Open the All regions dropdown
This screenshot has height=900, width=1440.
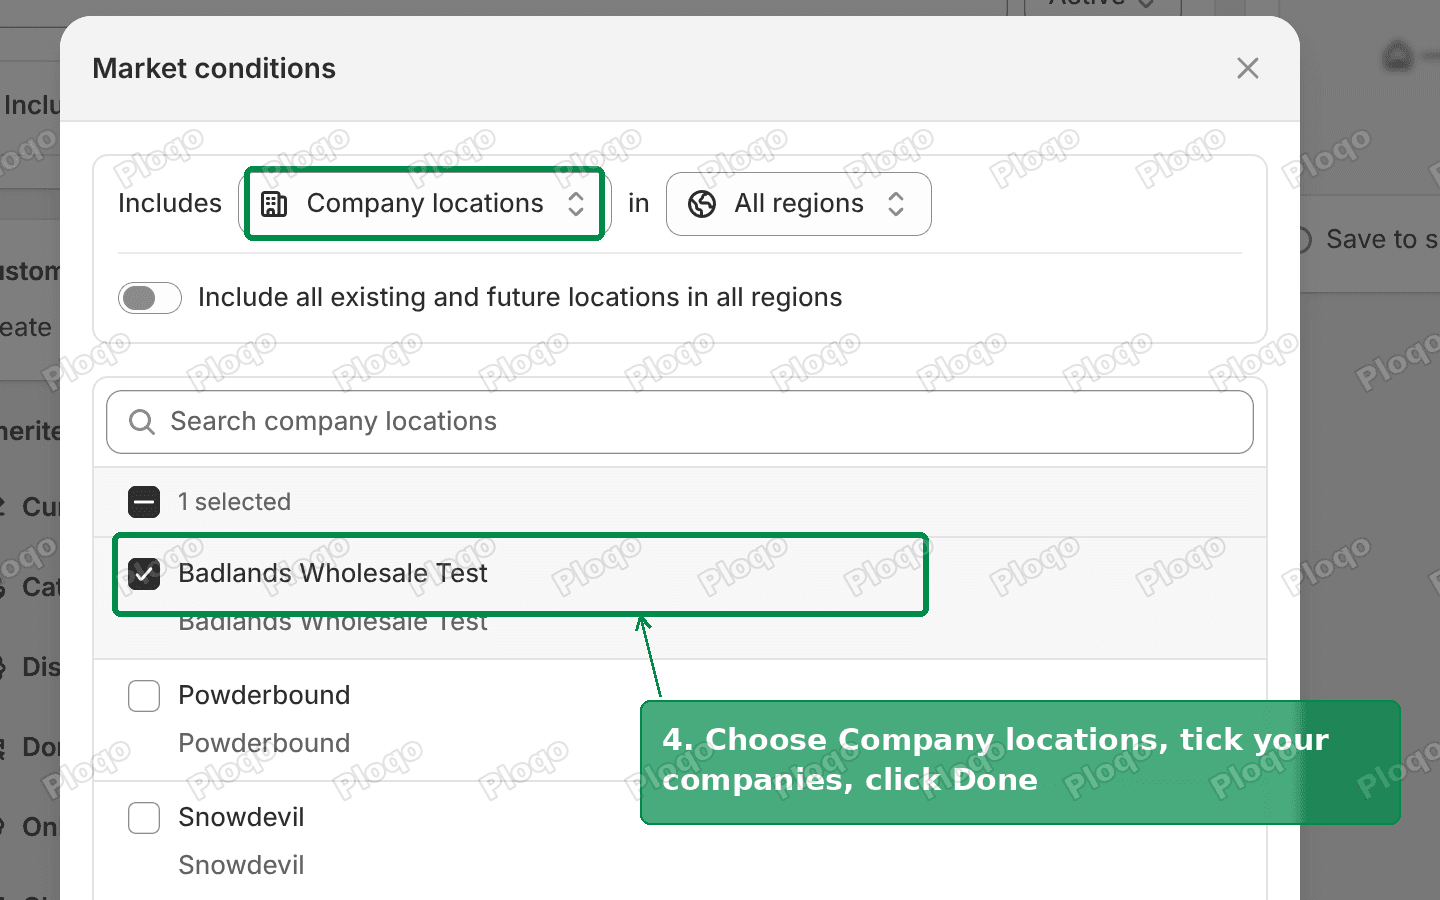pos(798,204)
